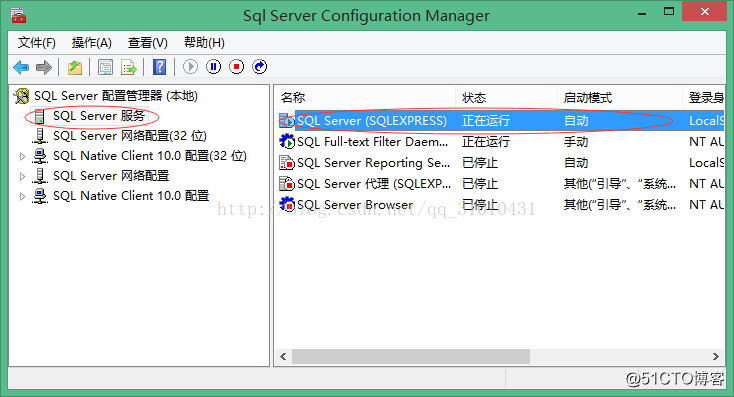Screen dimensions: 734x397
Task: Expand SQL Native Client 10.0 配置 node
Action: pos(22,197)
